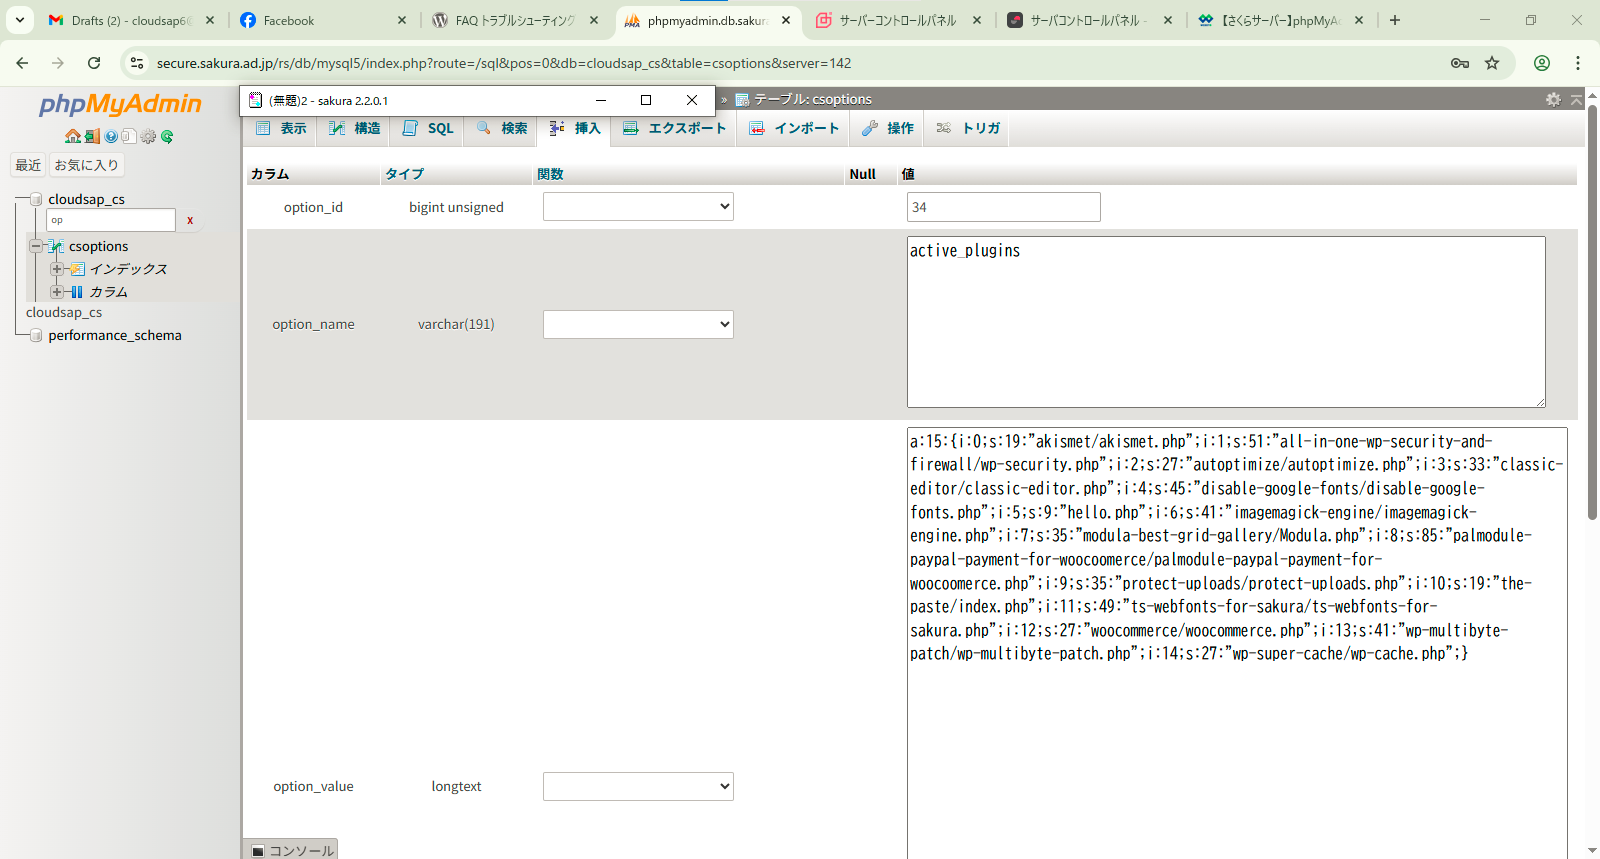Click the page vertical scrollbar

coord(1592,313)
